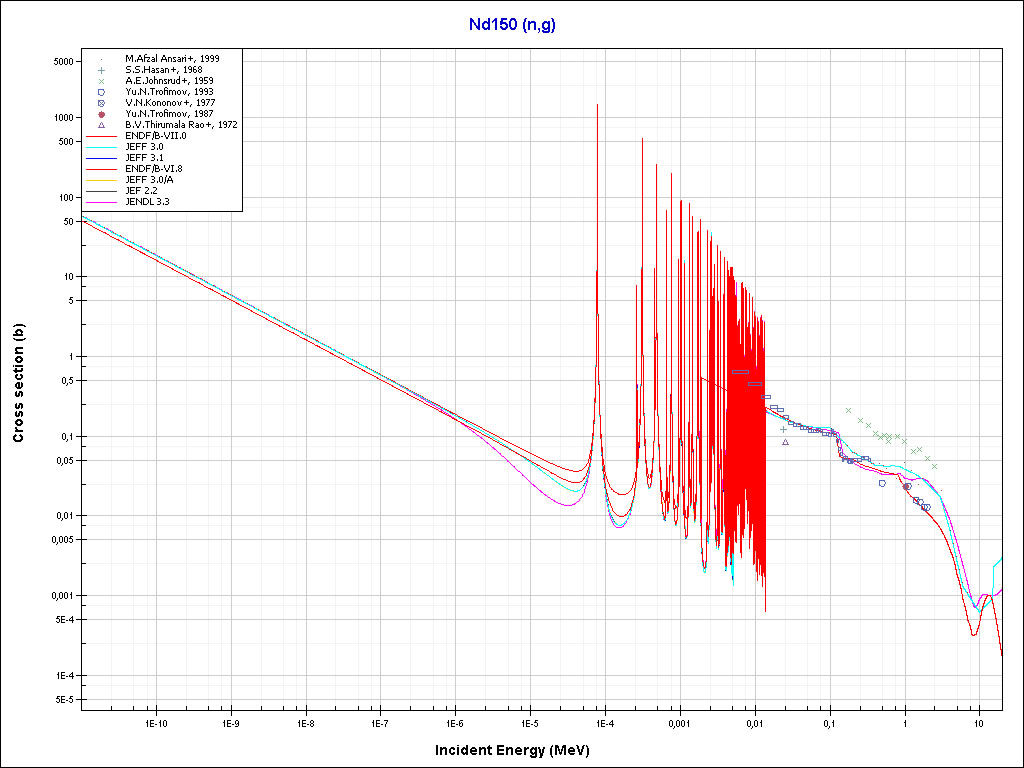Click the marker symbol for V.N.Kononov+, 1977
Image resolution: width=1024 pixels, height=768 pixels.
[102, 103]
